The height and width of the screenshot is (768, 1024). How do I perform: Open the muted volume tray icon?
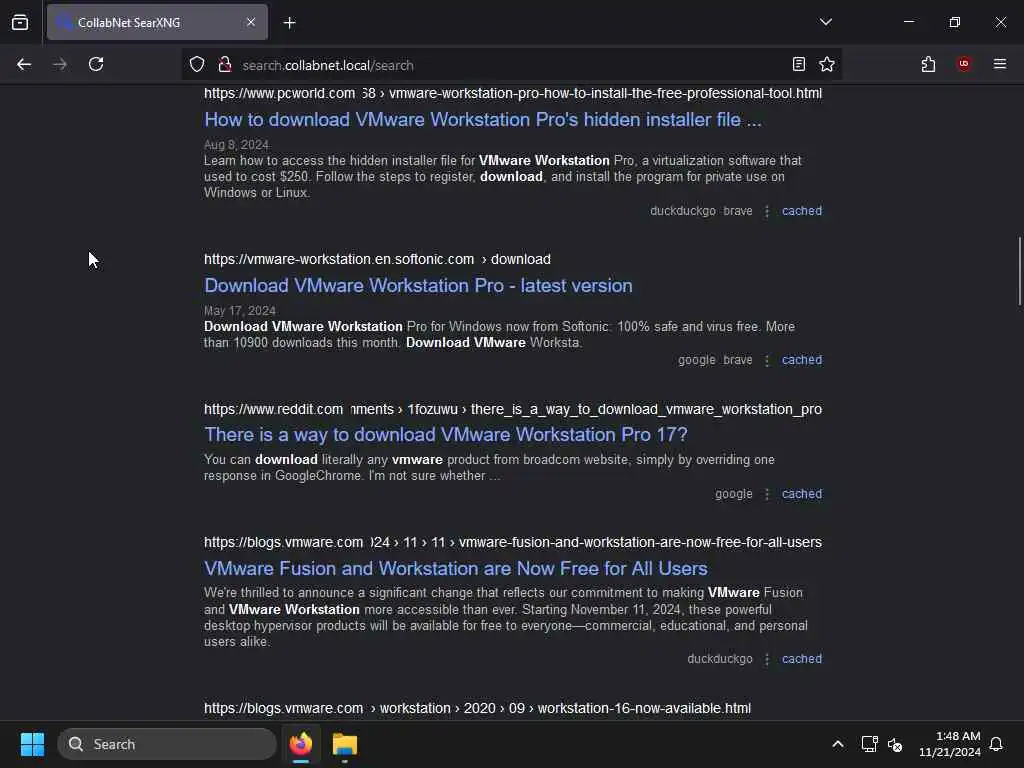tap(895, 744)
